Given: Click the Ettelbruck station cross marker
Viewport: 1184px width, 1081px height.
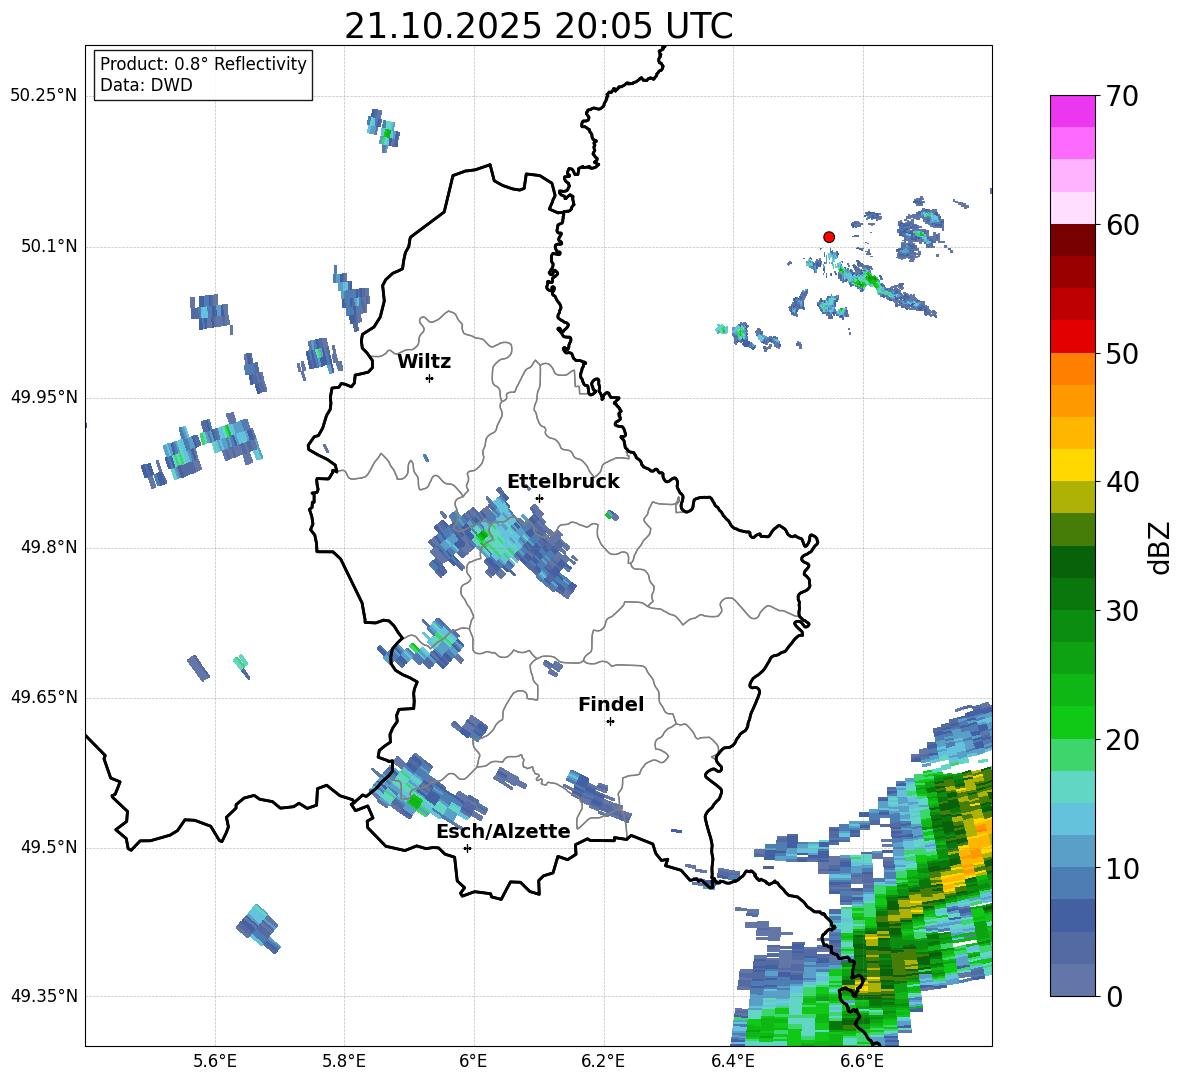Looking at the screenshot, I should (539, 498).
